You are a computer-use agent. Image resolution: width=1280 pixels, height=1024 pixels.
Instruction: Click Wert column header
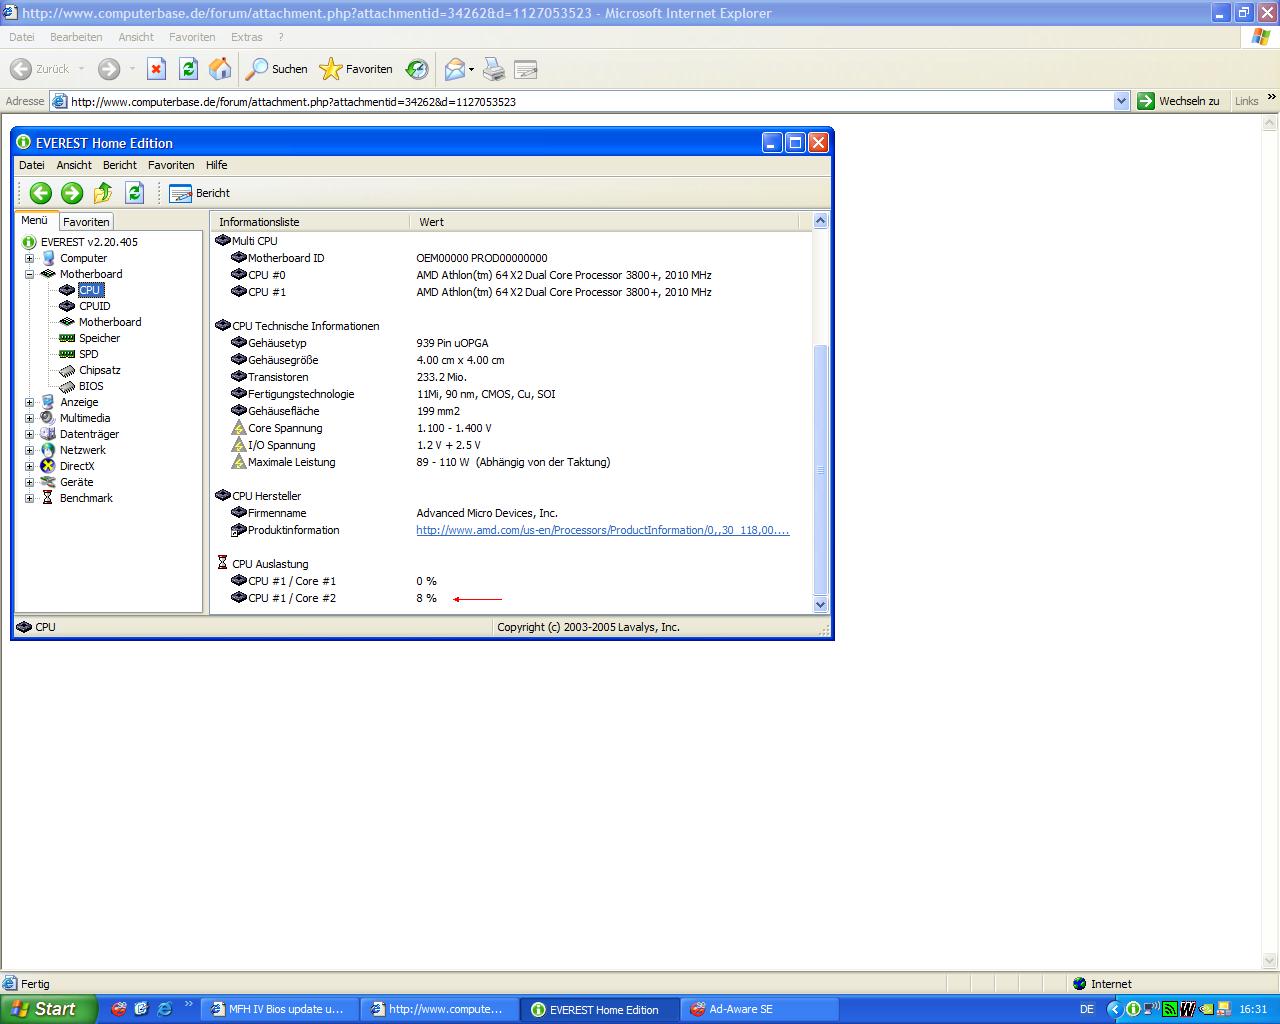pos(604,222)
